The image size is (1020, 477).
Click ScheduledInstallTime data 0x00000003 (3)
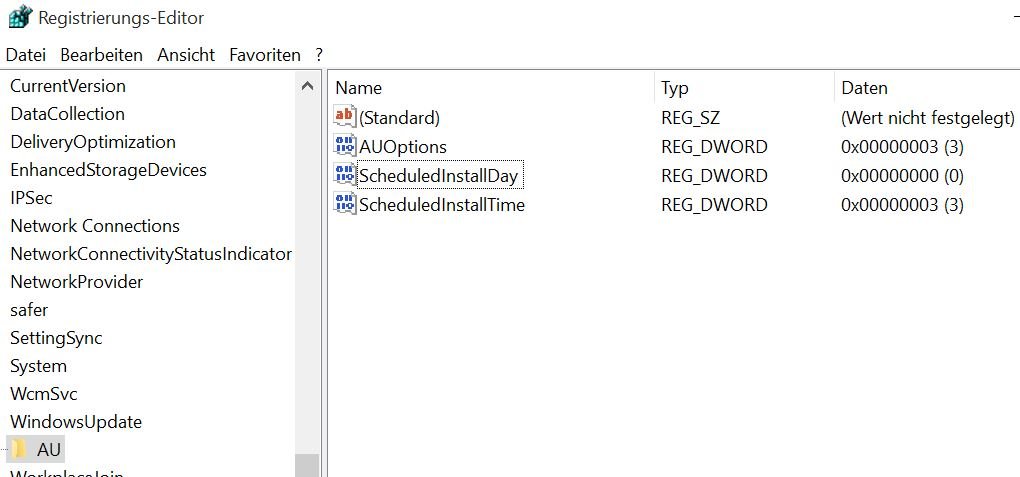coord(902,205)
